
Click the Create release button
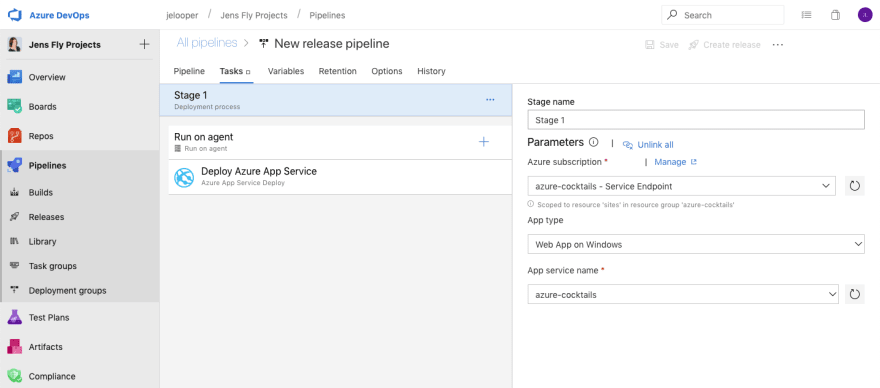725,45
